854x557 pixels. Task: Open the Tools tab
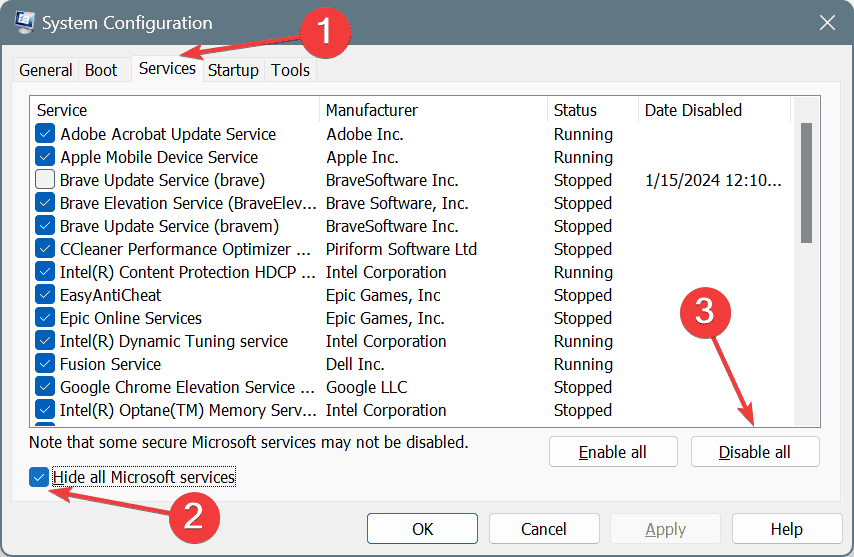(290, 70)
